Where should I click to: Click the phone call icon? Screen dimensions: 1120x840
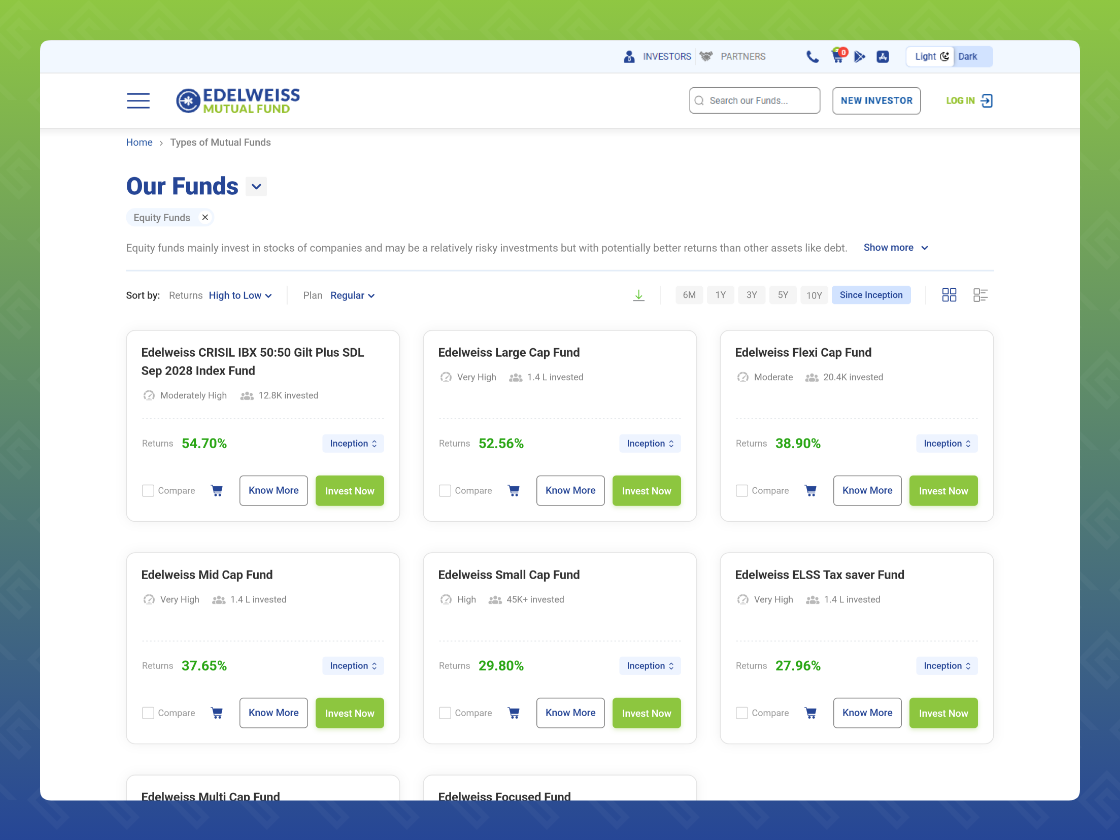click(x=812, y=56)
